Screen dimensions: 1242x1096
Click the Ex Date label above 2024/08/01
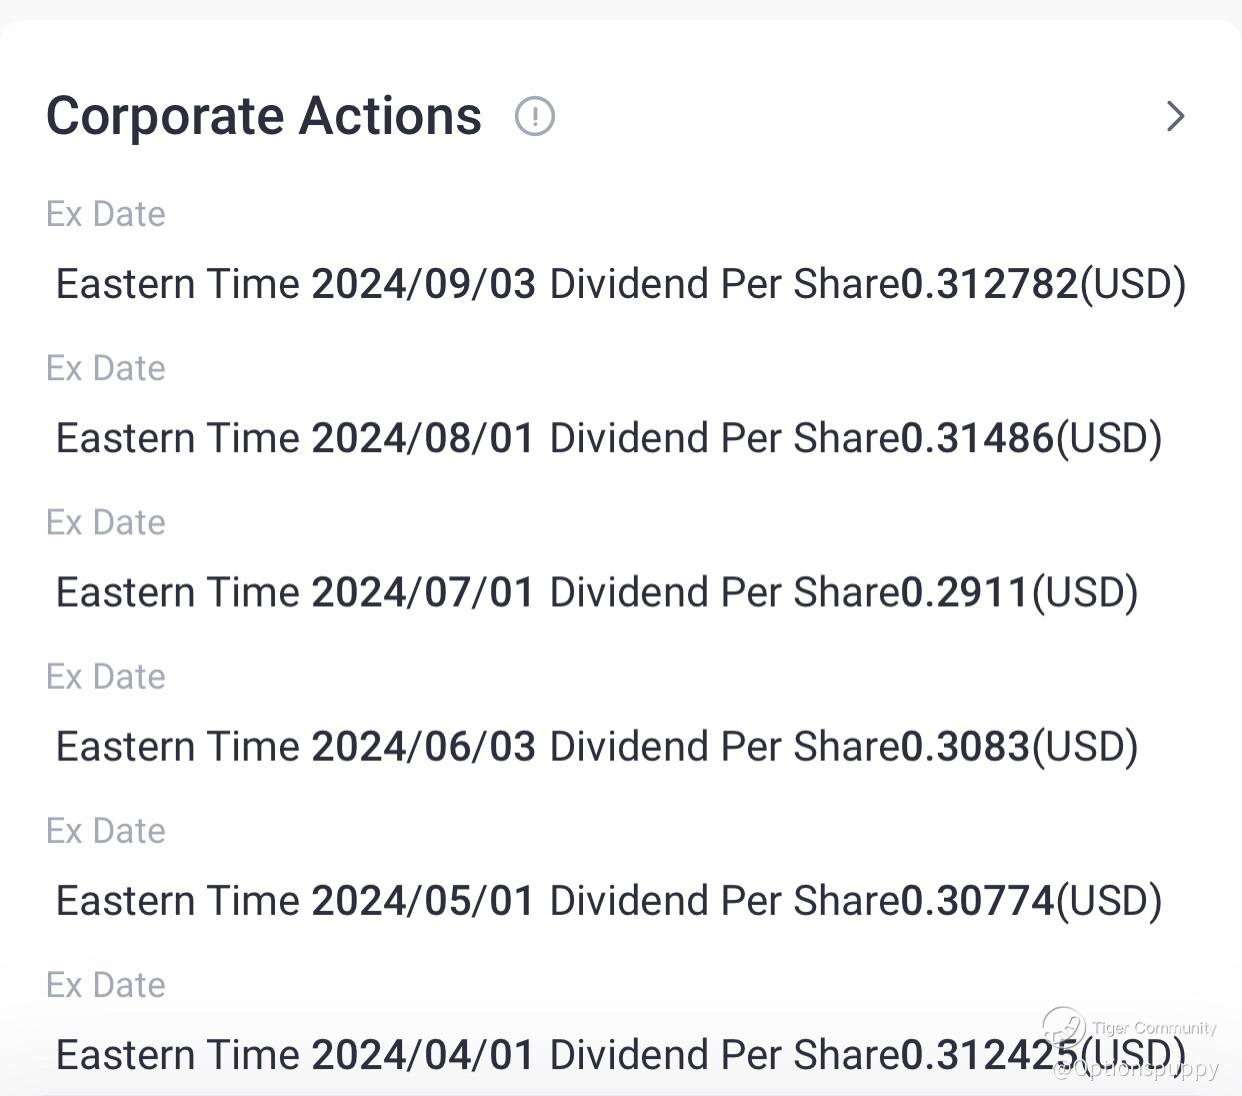click(x=106, y=368)
